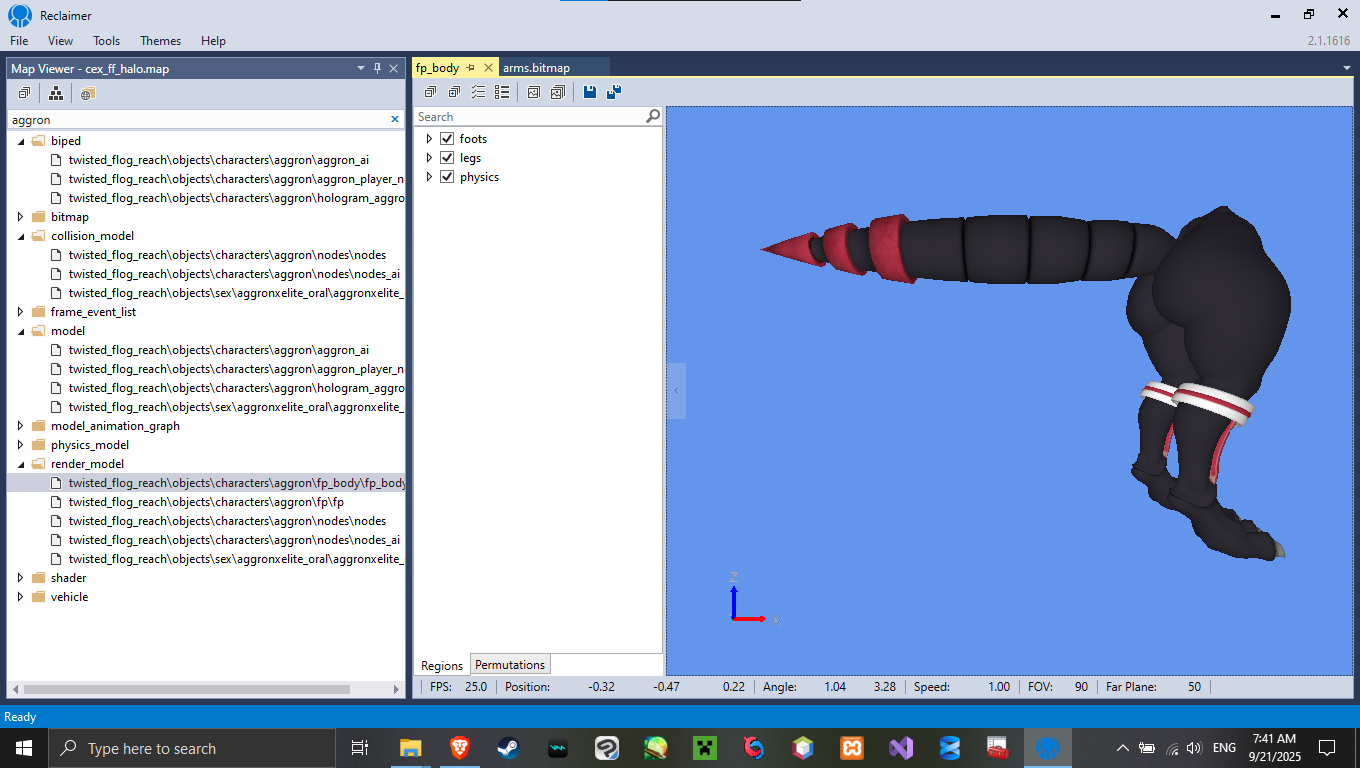Collapse the collision_model folder

(x=21, y=236)
